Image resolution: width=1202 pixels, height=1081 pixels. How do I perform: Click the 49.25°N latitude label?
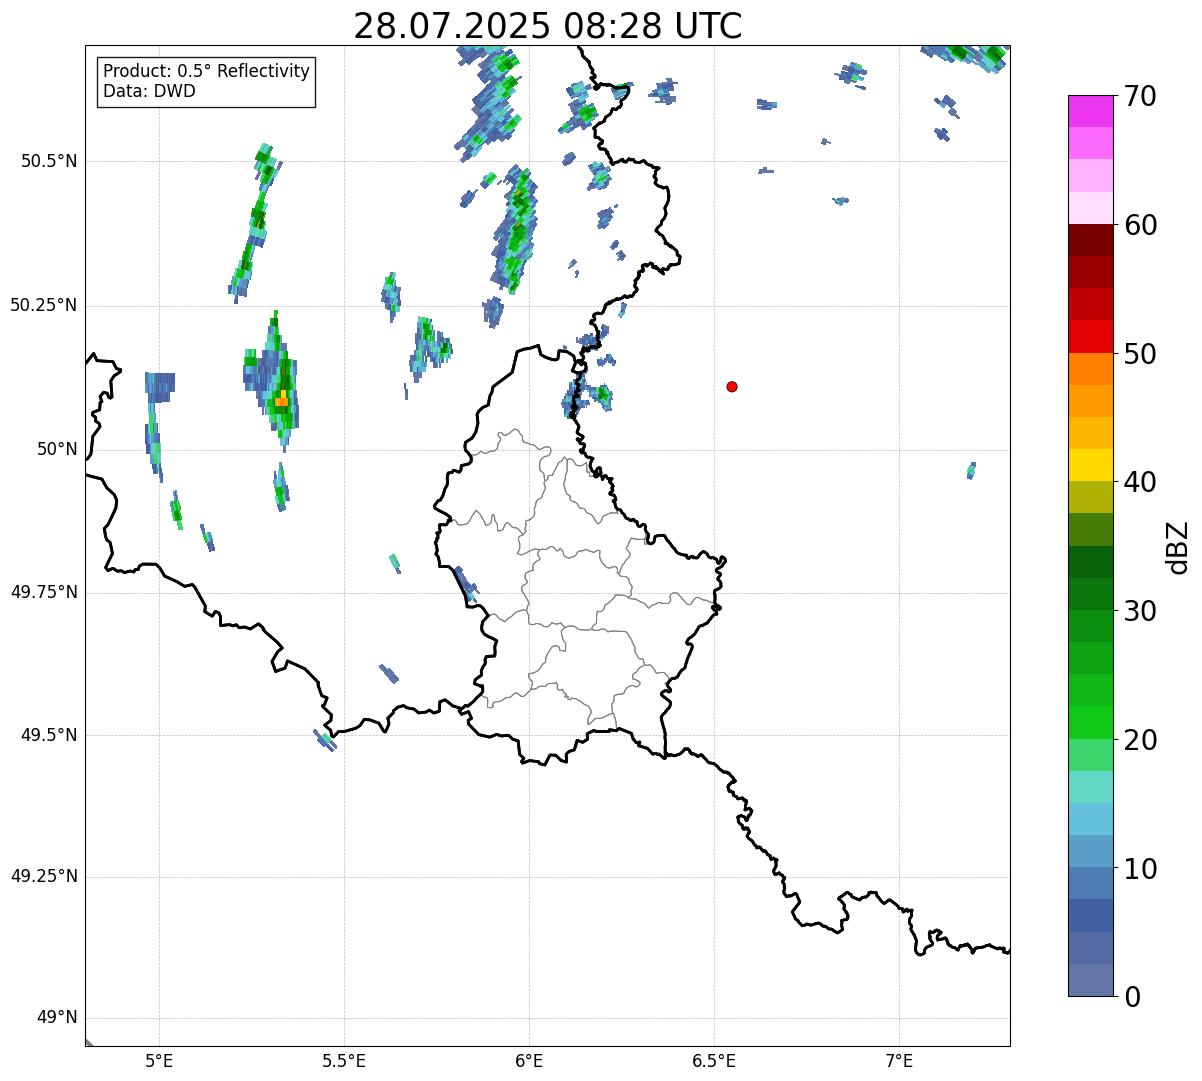coord(43,877)
